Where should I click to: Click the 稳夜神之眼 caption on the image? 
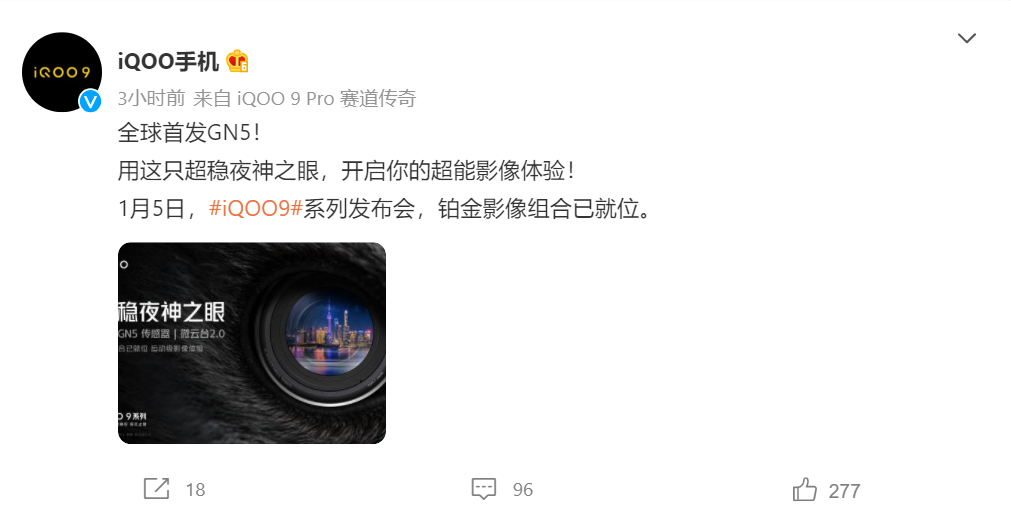pyautogui.click(x=172, y=312)
